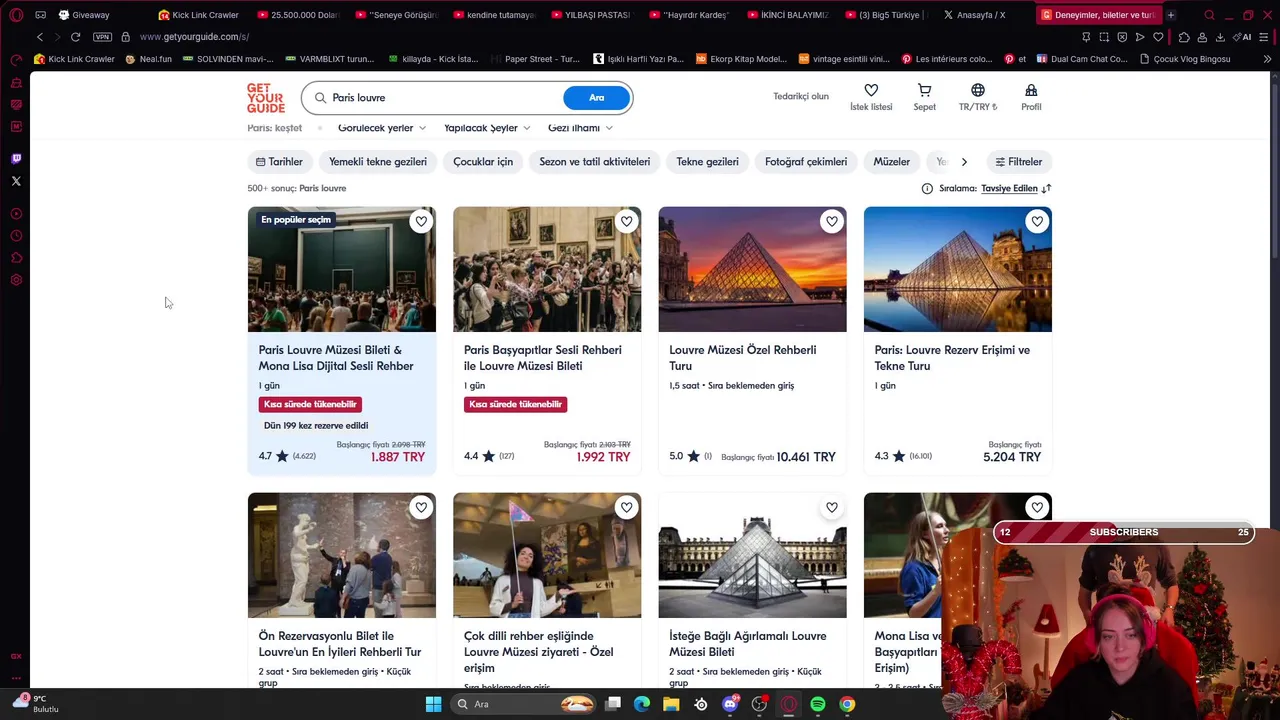This screenshot has width=1280, height=720.
Task: Open the Sepet shopping cart
Action: tap(924, 90)
